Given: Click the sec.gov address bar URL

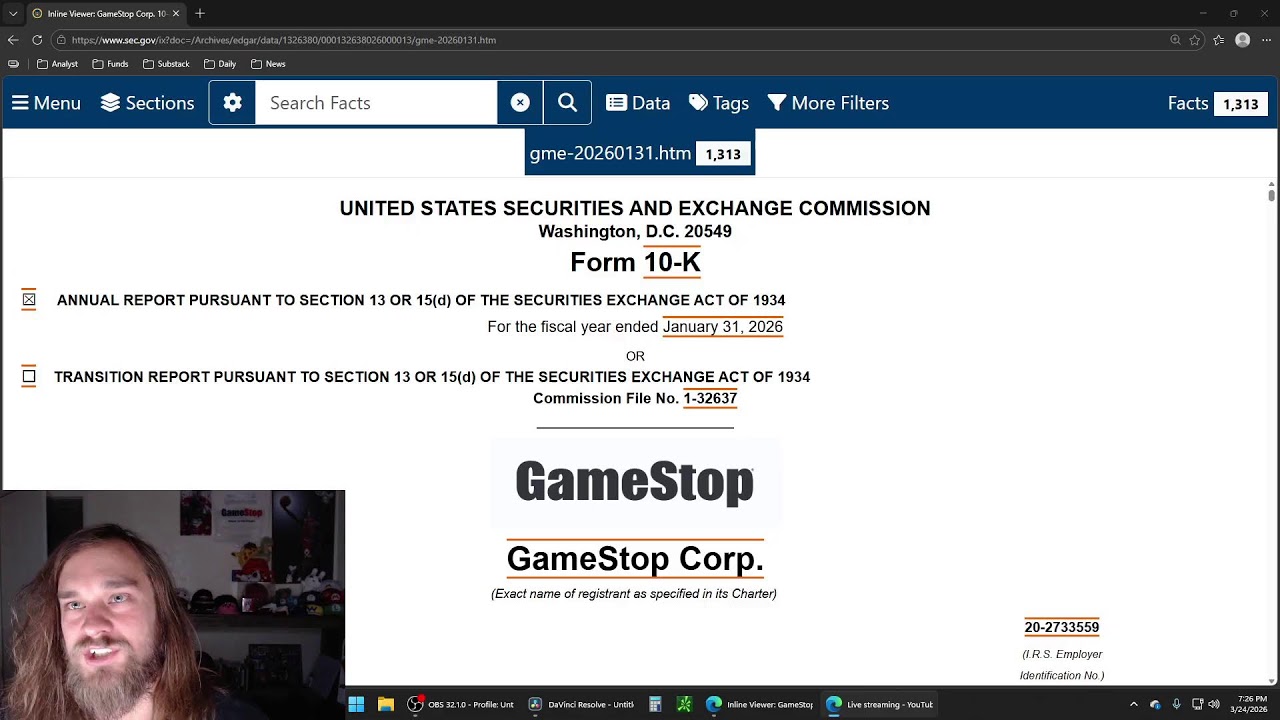Looking at the screenshot, I should (284, 40).
